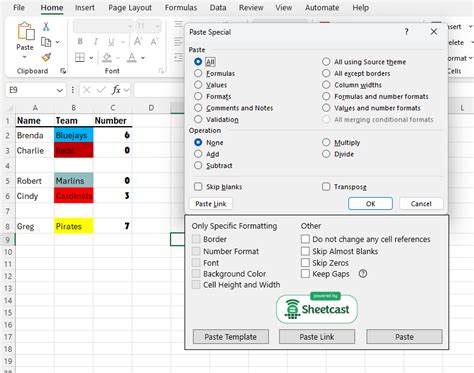Image resolution: width=474 pixels, height=373 pixels.
Task: Open the Font dialog launcher
Action: point(161,71)
